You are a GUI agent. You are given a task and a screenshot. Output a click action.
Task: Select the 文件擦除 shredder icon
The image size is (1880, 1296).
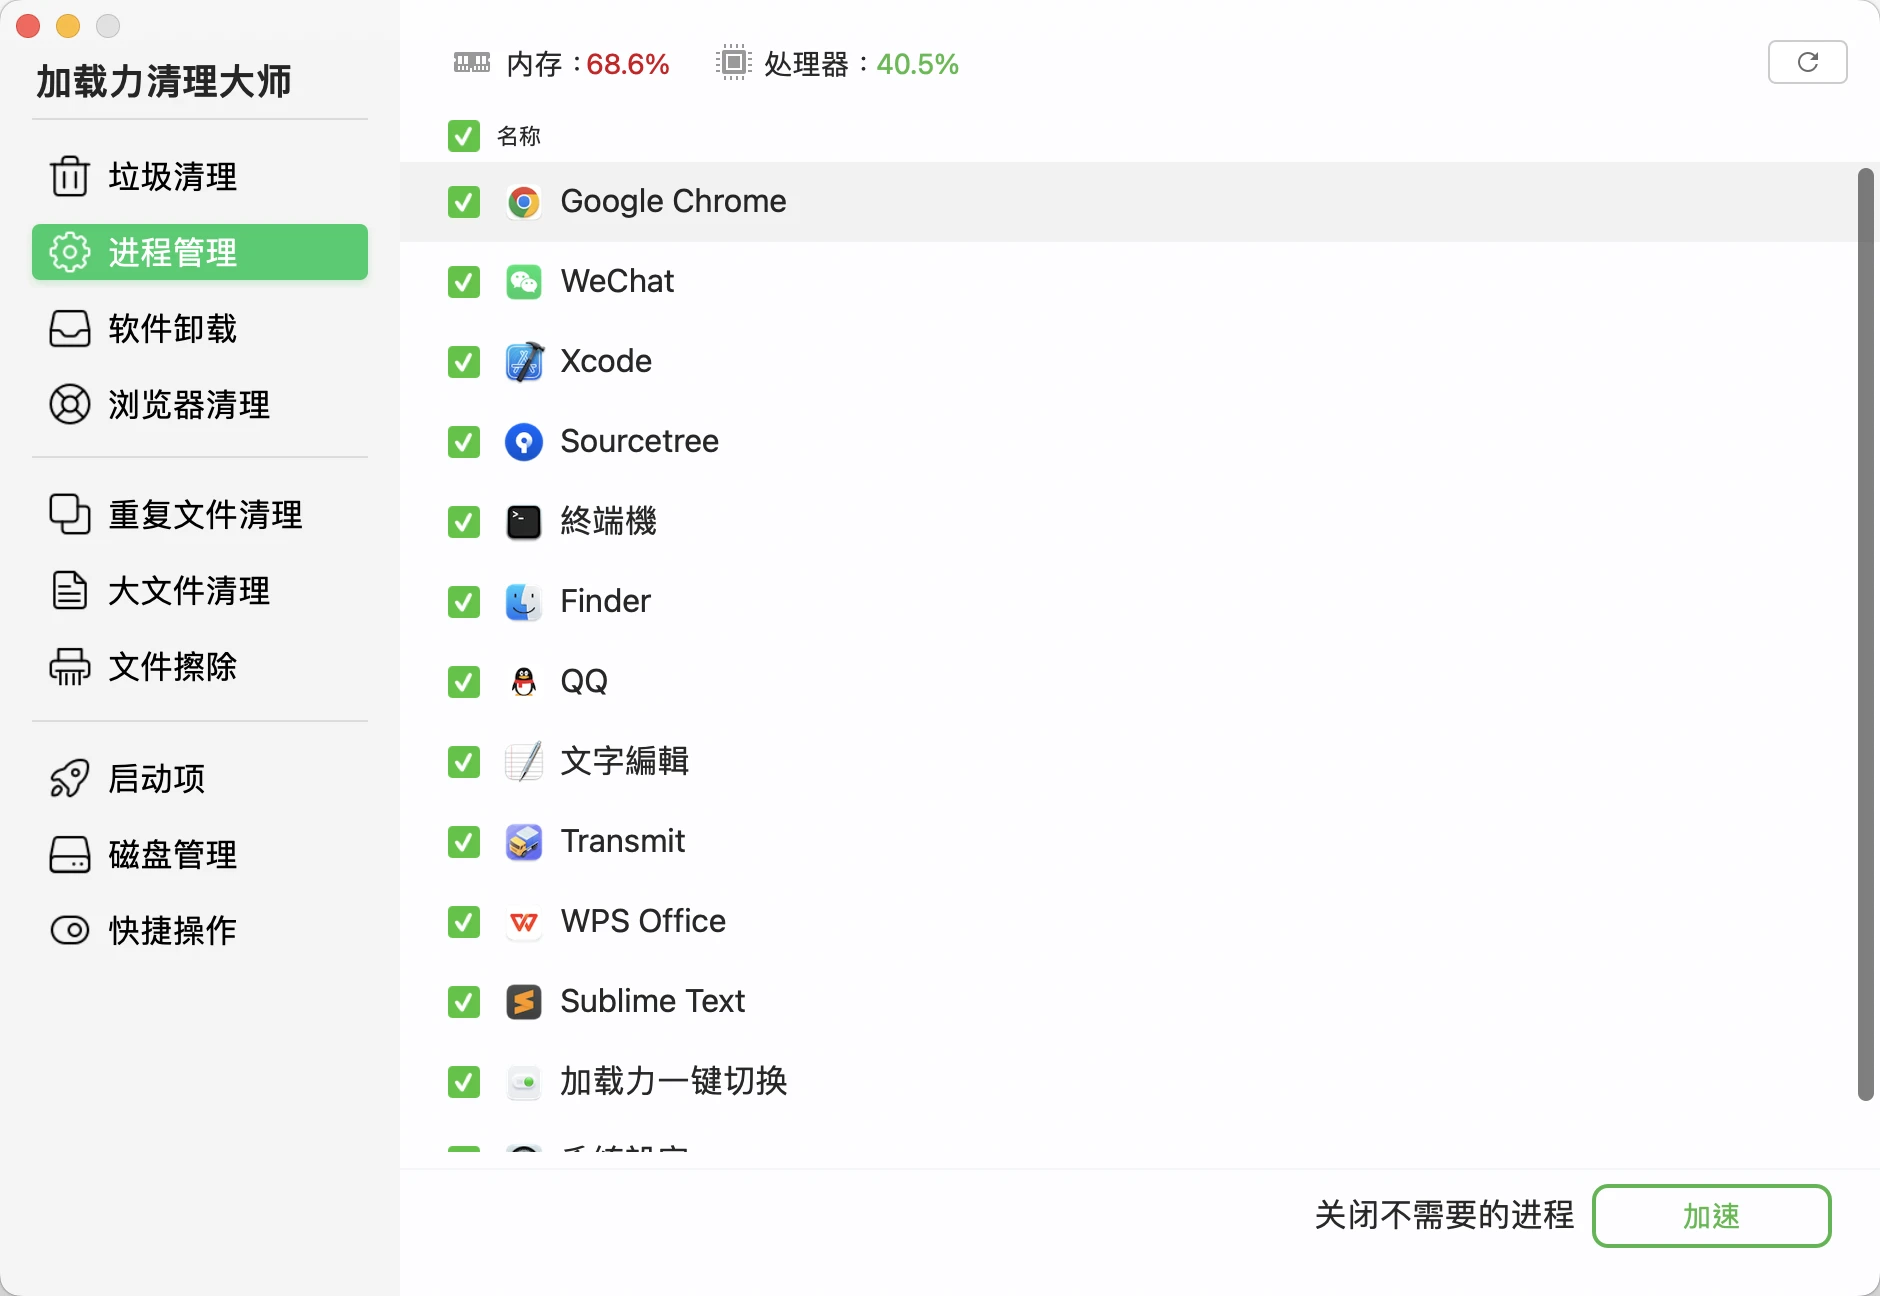[x=68, y=667]
